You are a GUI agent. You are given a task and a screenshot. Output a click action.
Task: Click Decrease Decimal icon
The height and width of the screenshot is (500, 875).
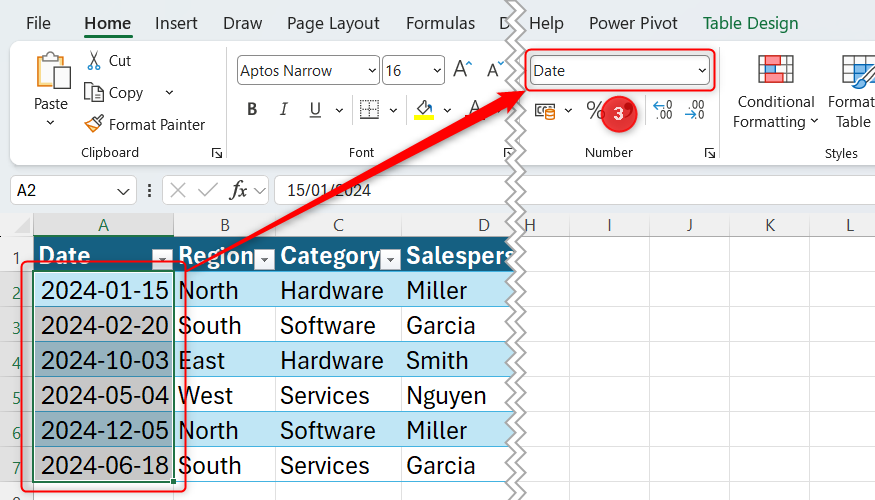tap(695, 110)
